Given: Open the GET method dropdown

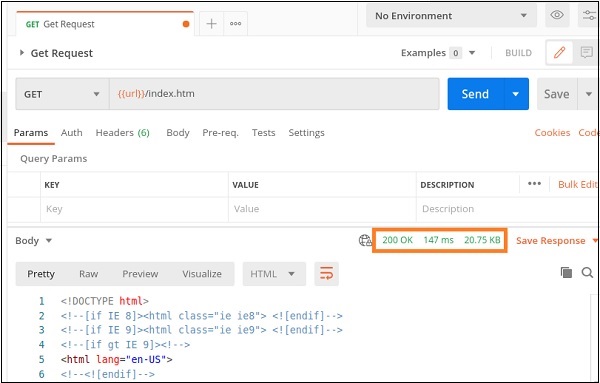Looking at the screenshot, I should pyautogui.click(x=62, y=94).
